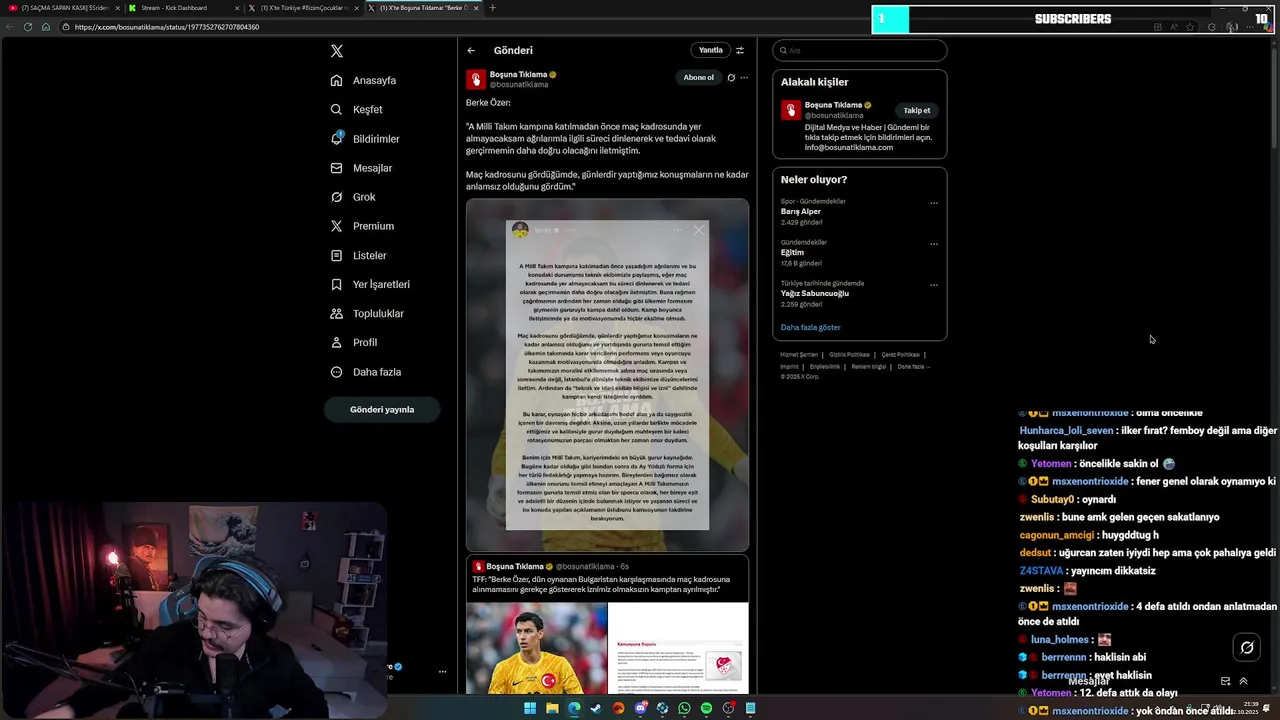Open Keşfet search page
The height and width of the screenshot is (720, 1280).
(357, 109)
